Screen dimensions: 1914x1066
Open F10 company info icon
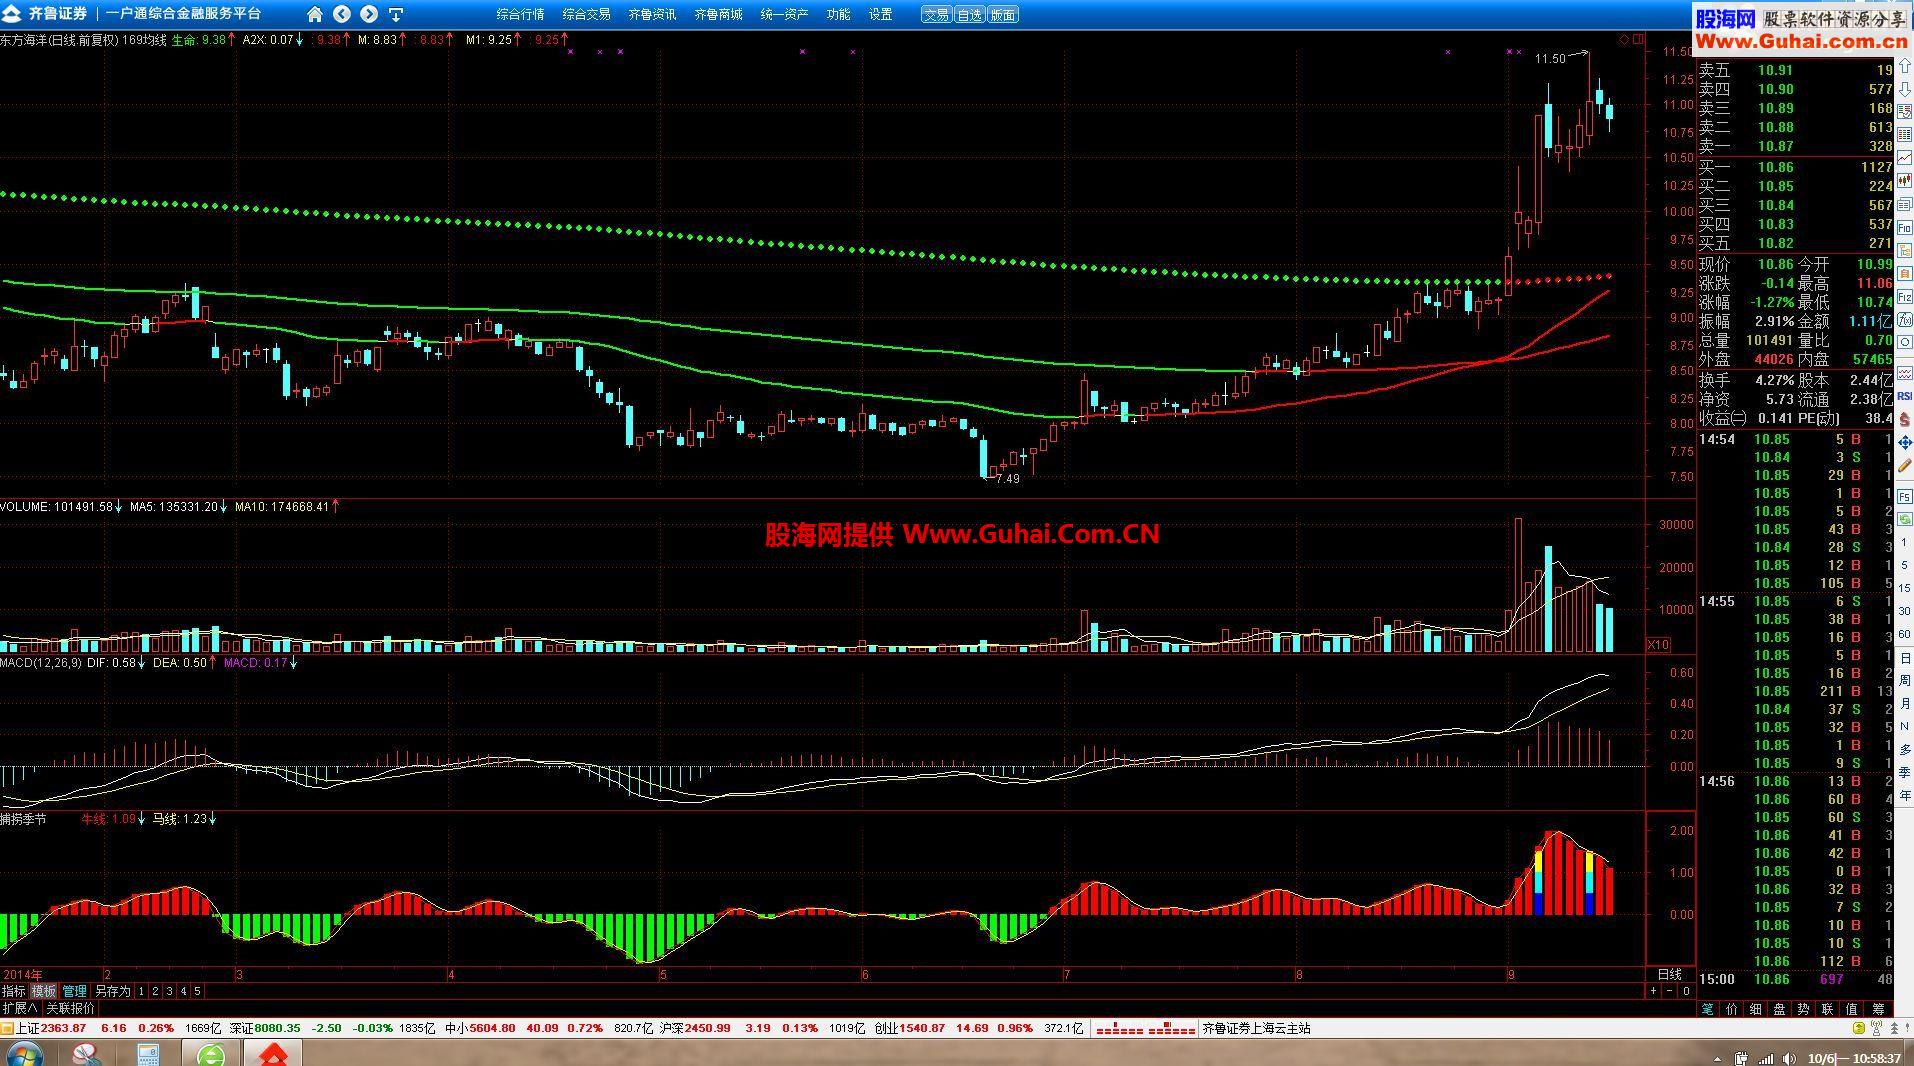click(1904, 227)
